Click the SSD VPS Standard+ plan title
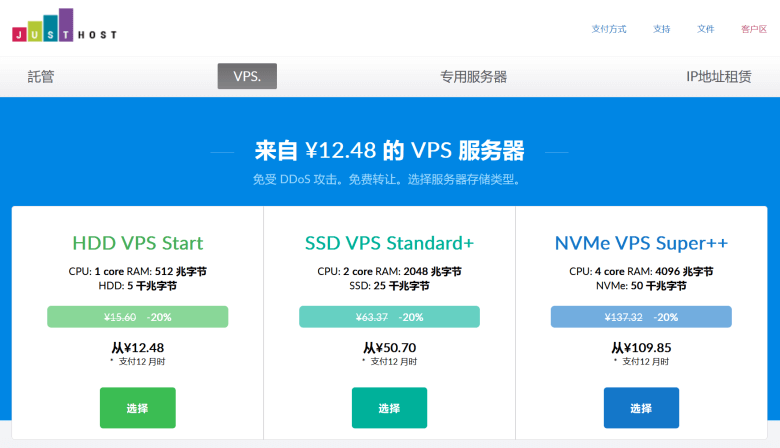 [x=390, y=243]
